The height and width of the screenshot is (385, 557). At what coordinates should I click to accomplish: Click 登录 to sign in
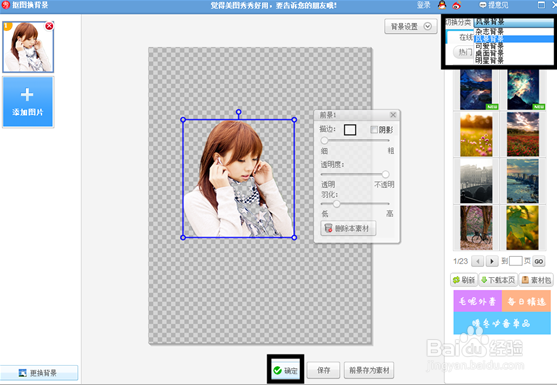423,5
